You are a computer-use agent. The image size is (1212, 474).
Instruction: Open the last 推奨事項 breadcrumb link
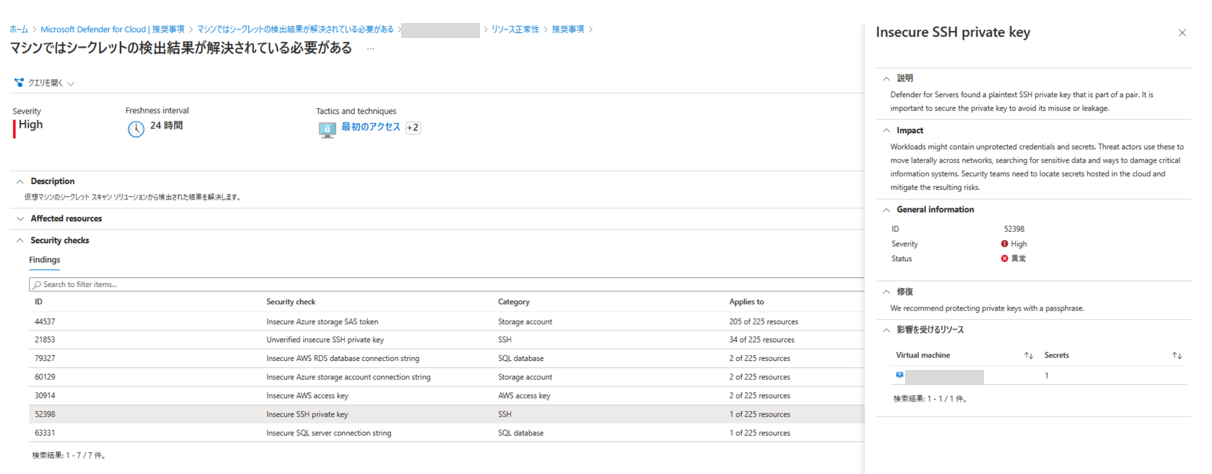(568, 30)
